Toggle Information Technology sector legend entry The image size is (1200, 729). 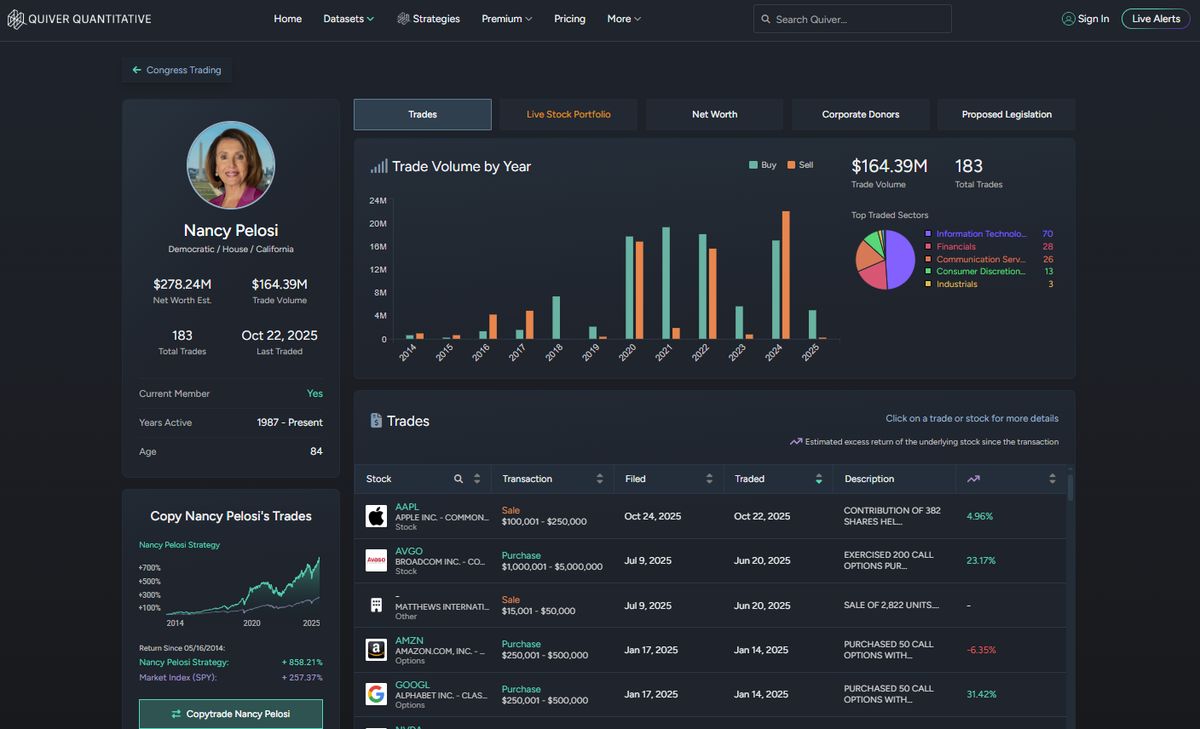[980, 234]
